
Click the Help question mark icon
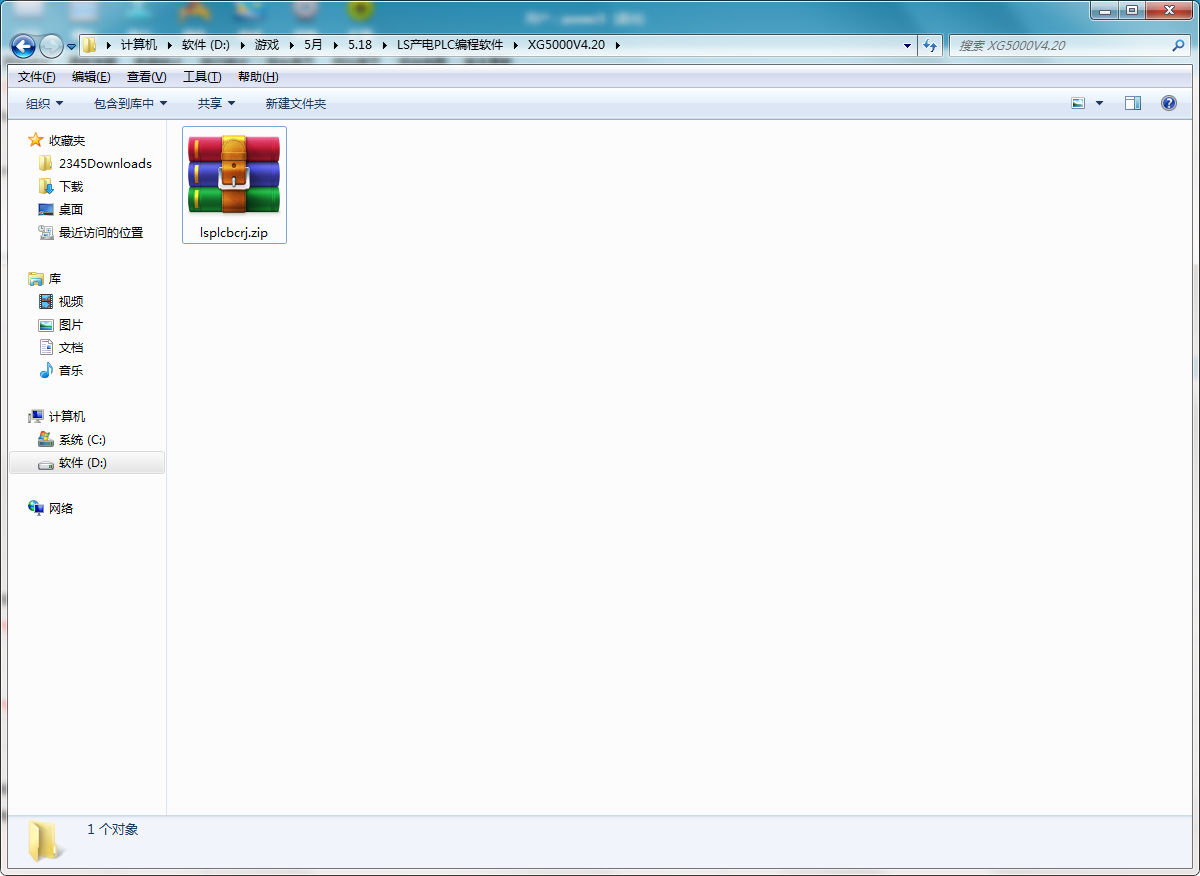[x=1168, y=103]
